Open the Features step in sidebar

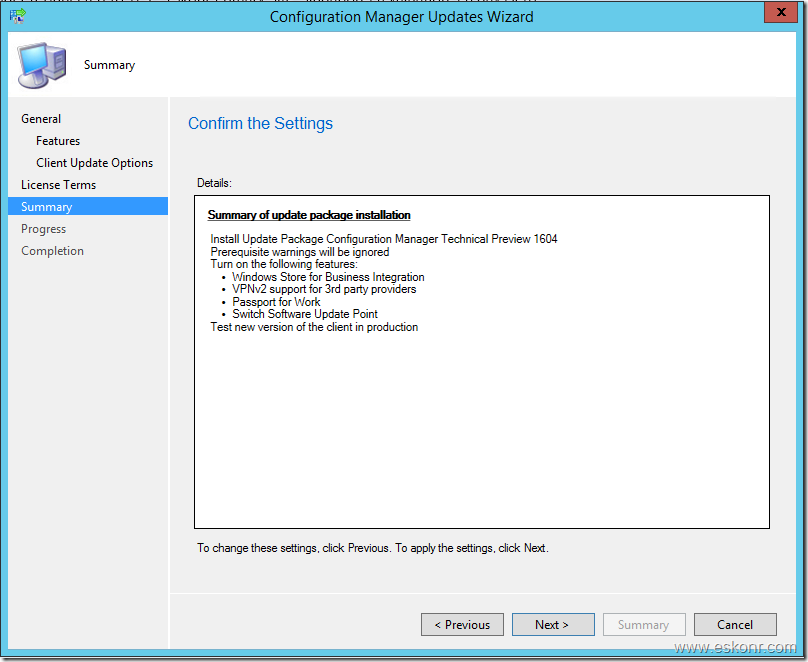pos(58,141)
